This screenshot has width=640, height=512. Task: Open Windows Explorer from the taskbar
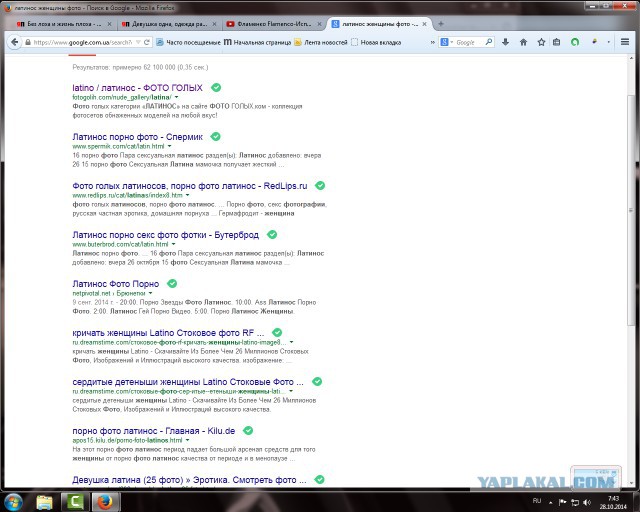click(x=44, y=502)
